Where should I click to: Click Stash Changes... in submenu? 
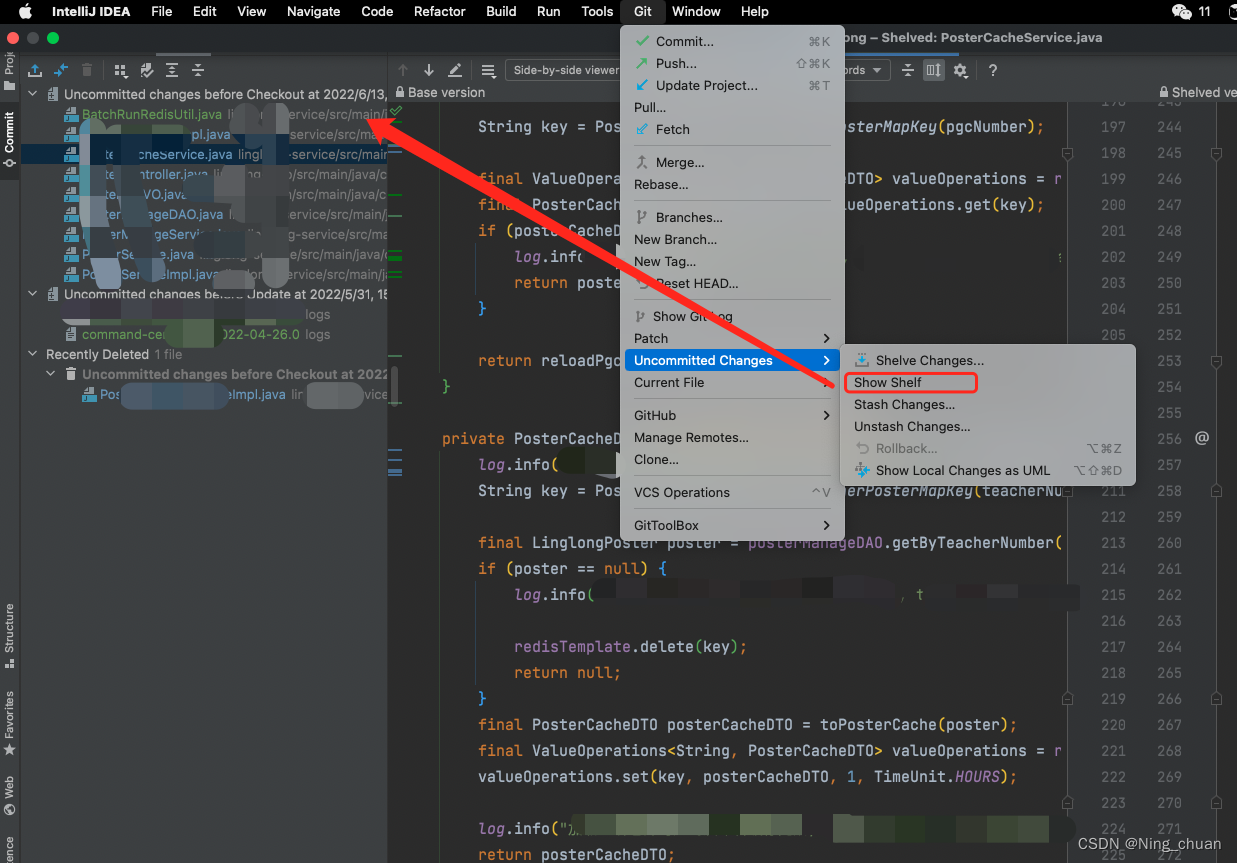pyautogui.click(x=988, y=404)
